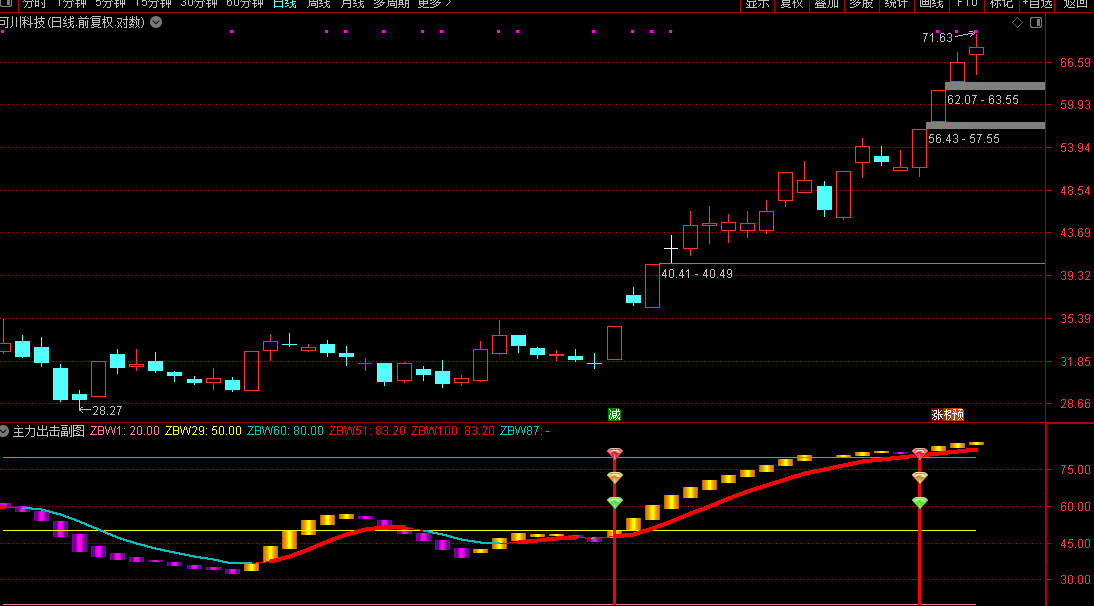Open the 复权 adjustment menu
Screen dimensions: 1094x606
[x=792, y=3]
